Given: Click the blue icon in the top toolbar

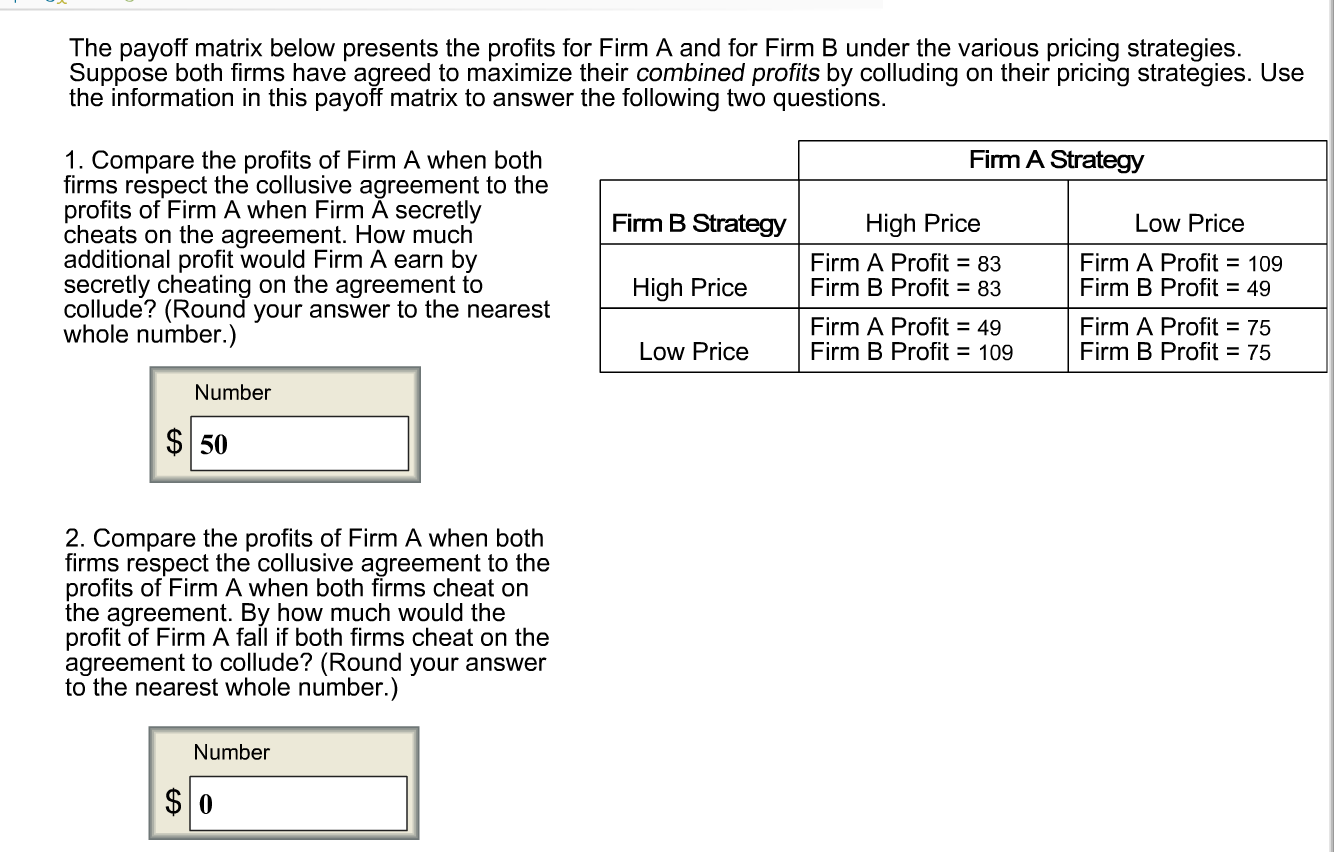Looking at the screenshot, I should (x=48, y=3).
